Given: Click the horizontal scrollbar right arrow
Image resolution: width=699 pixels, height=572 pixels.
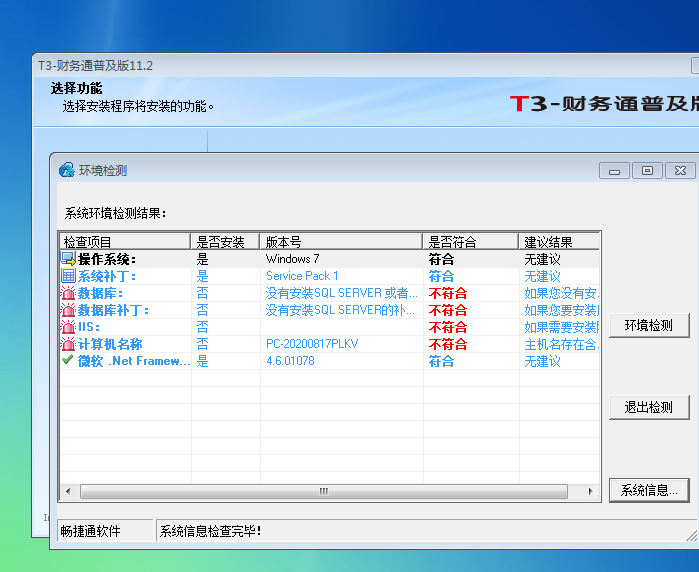Looking at the screenshot, I should pyautogui.click(x=591, y=491).
